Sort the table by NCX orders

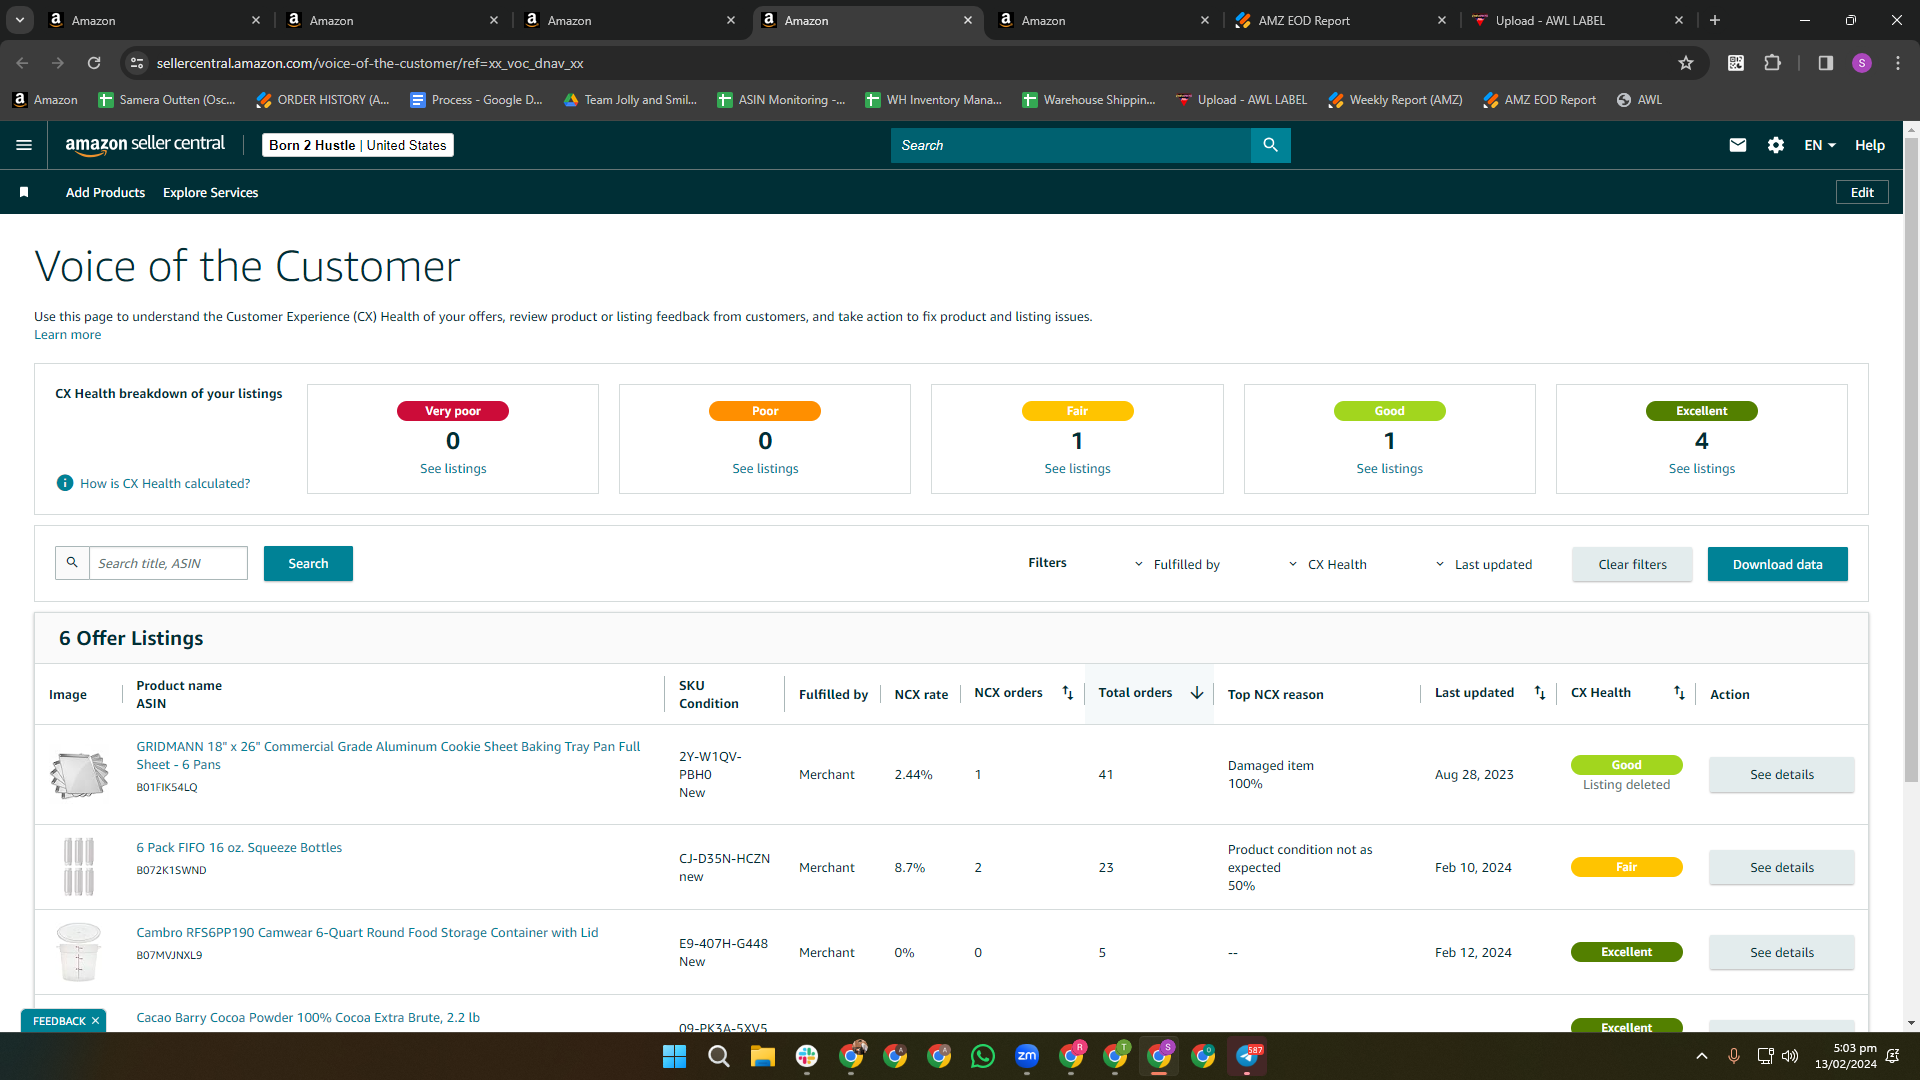click(1068, 693)
